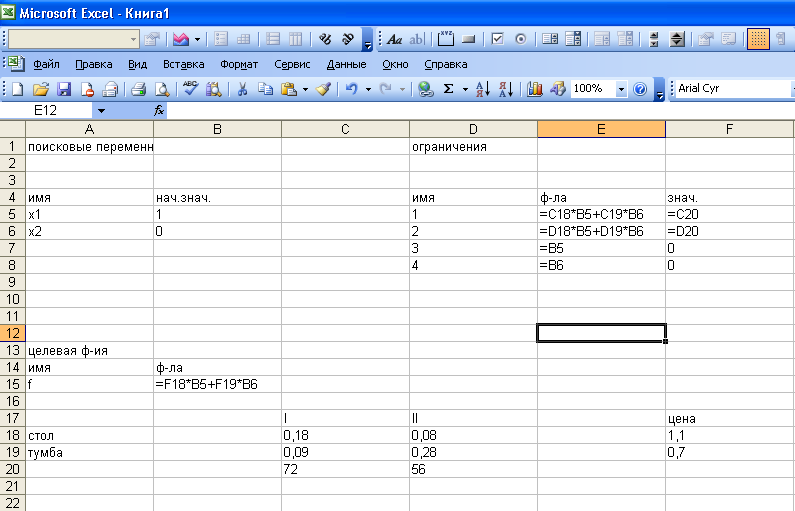795x511 pixels.
Task: Save the workbook with the floppy disk icon
Action: pyautogui.click(x=64, y=89)
